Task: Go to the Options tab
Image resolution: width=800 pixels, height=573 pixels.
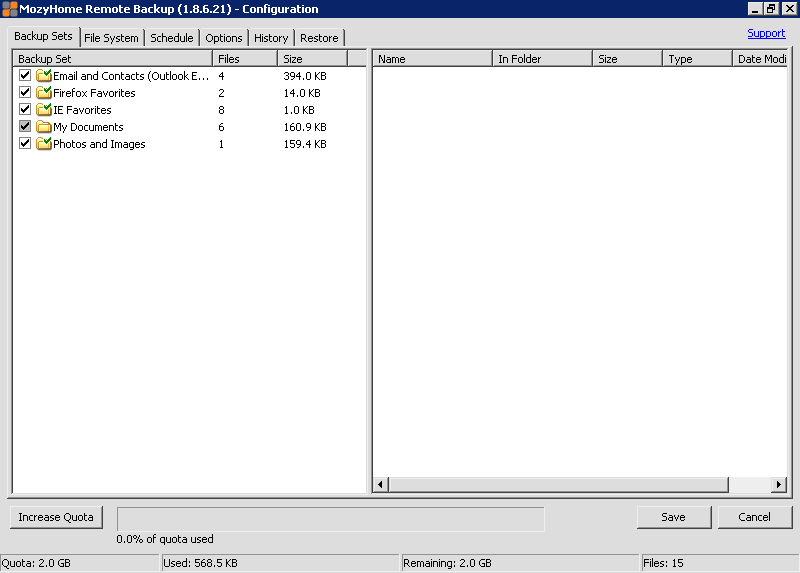Action: click(223, 38)
